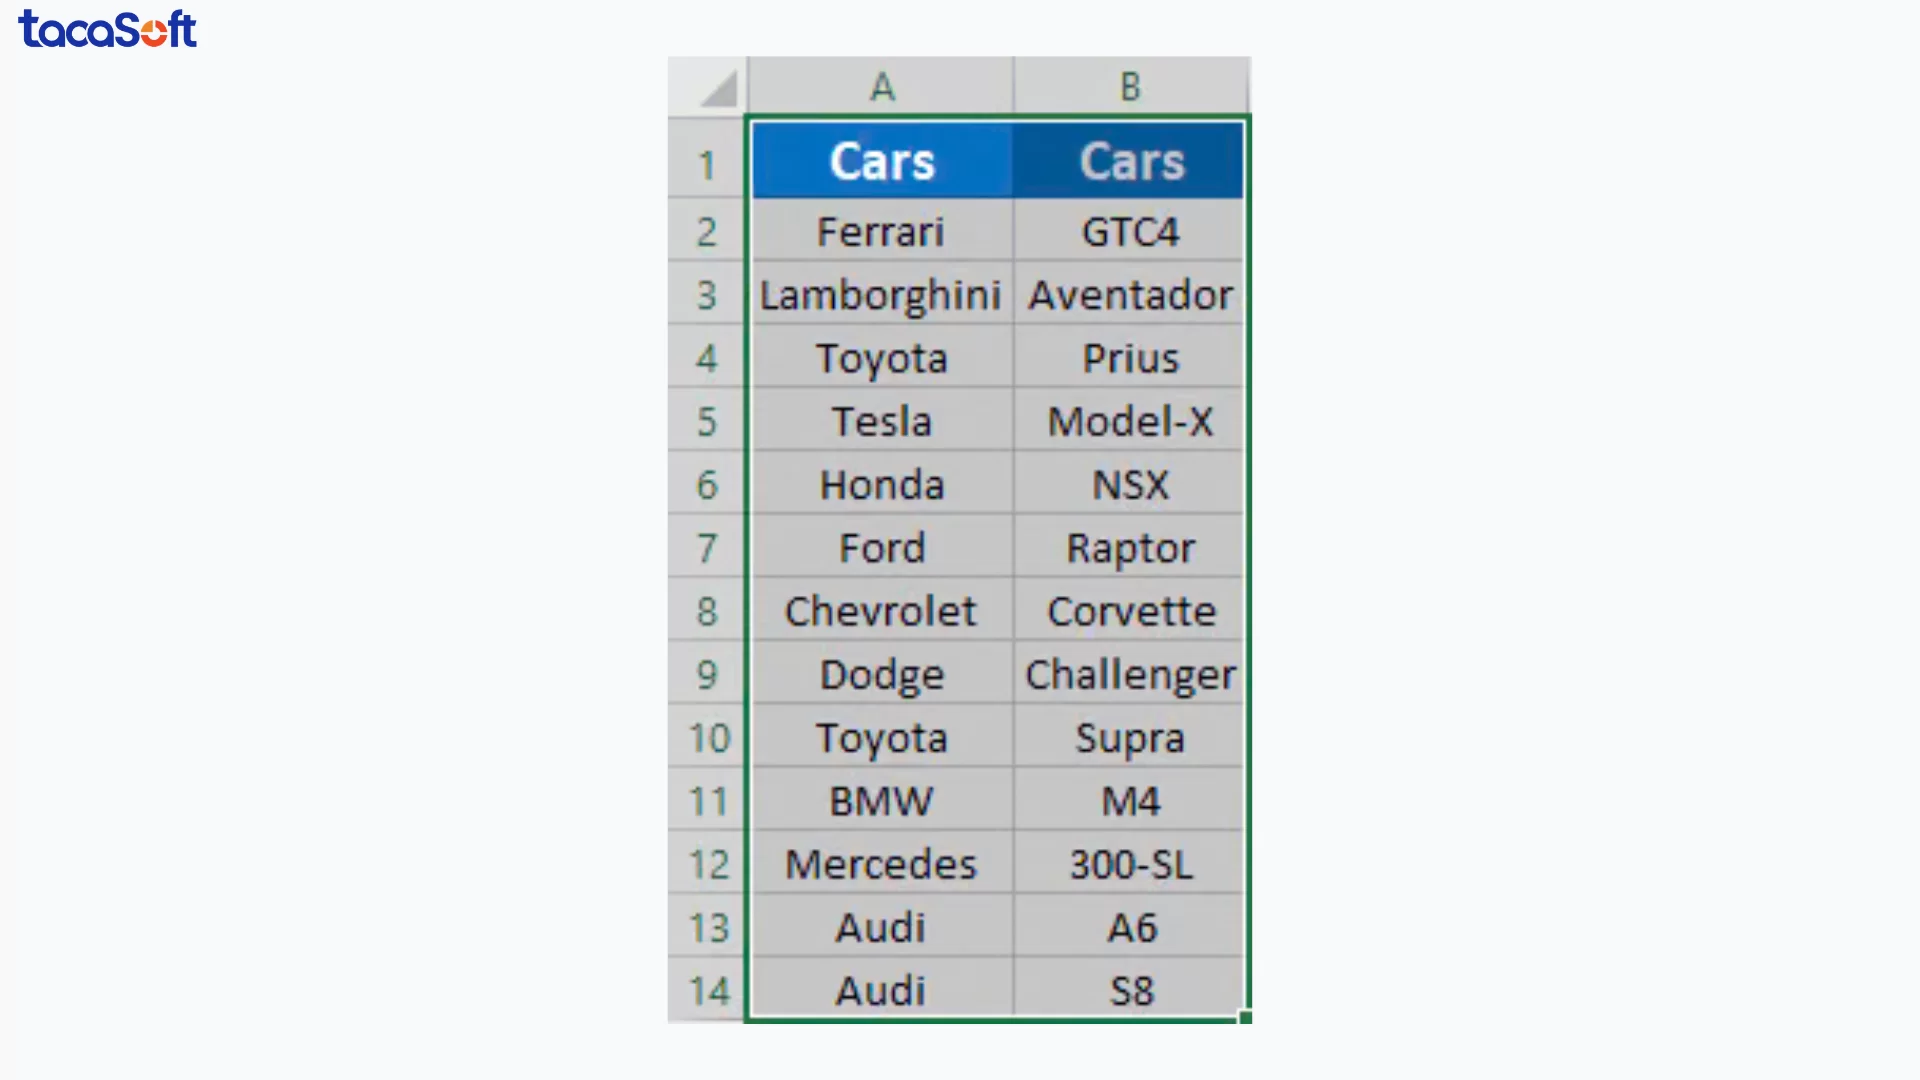Select row 2 header

coord(706,231)
